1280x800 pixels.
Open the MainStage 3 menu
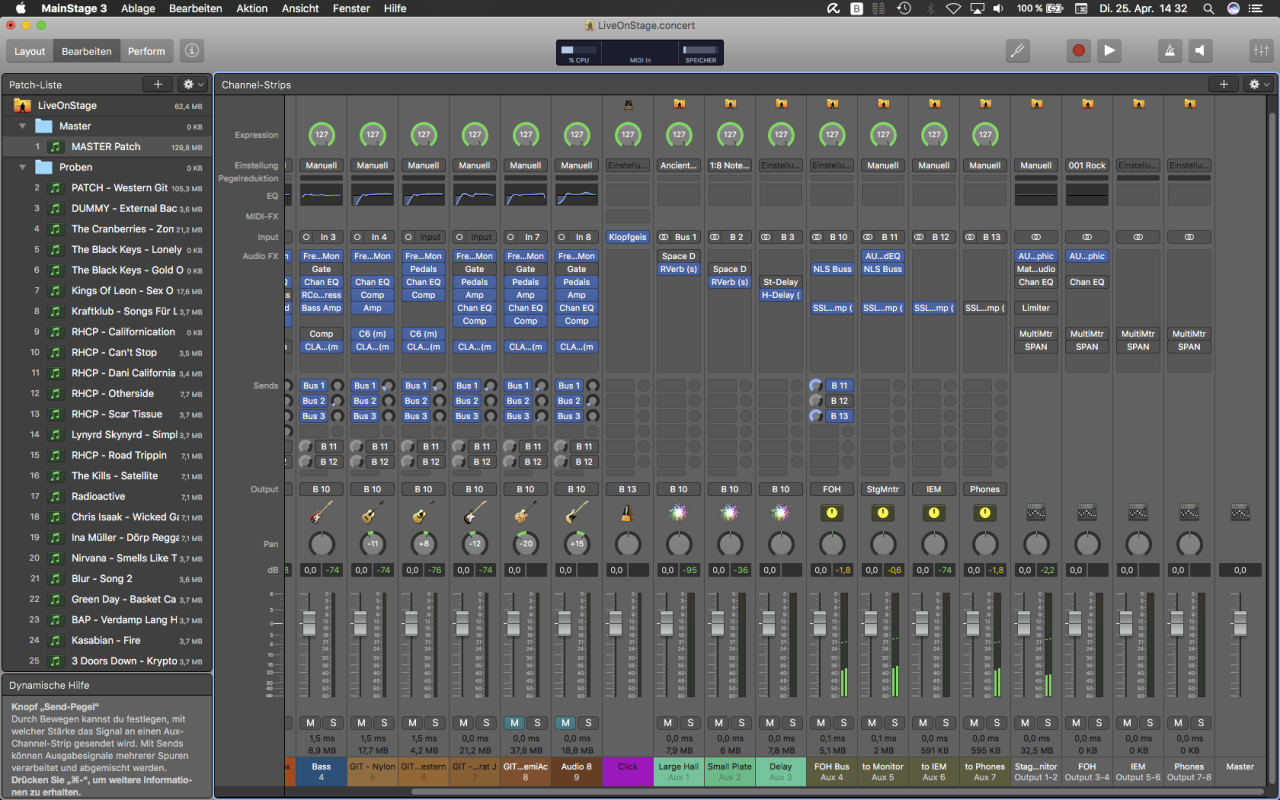click(x=74, y=8)
